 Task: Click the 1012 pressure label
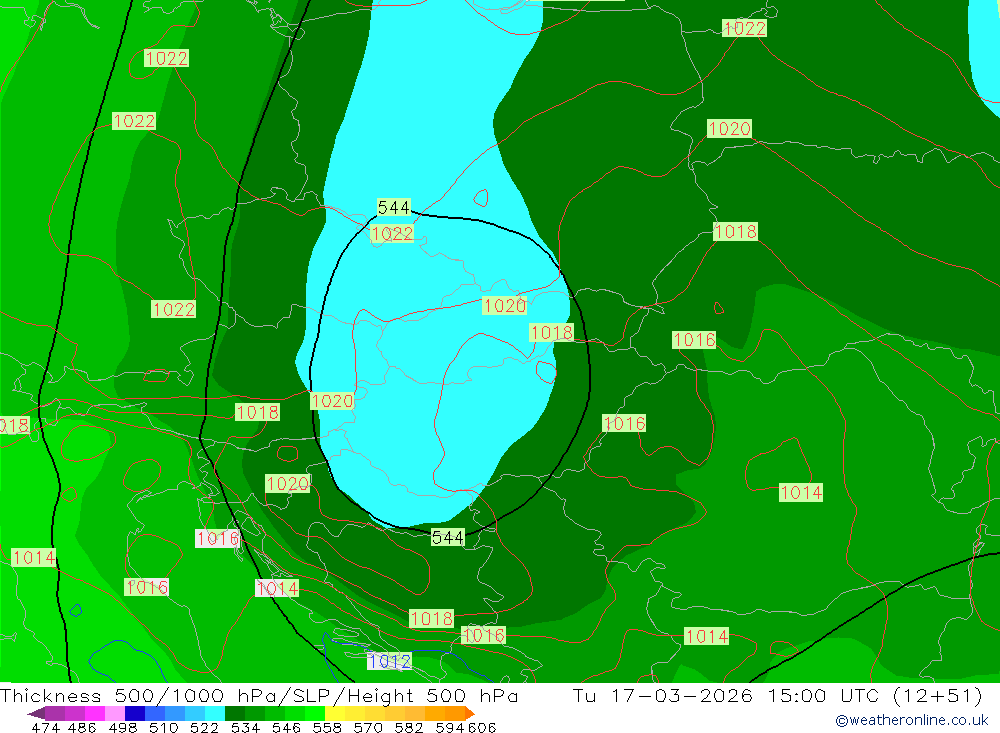point(389,661)
